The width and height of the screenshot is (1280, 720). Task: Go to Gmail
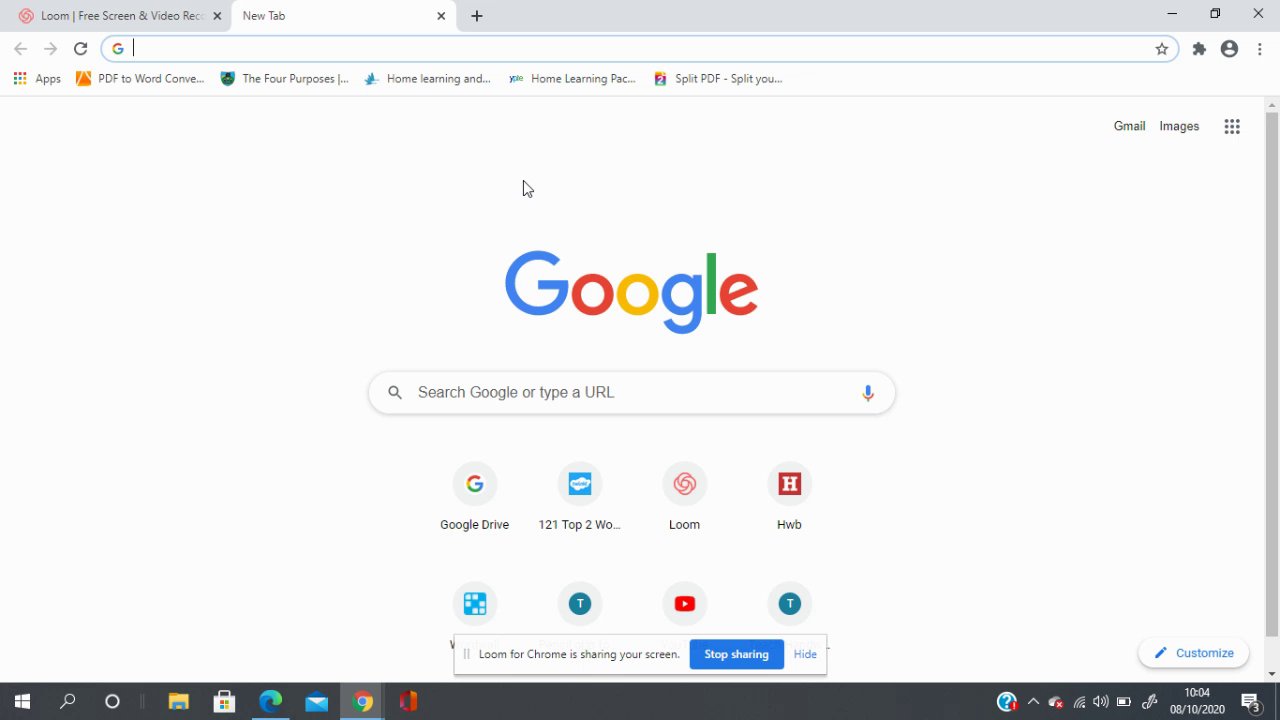pos(1129,126)
